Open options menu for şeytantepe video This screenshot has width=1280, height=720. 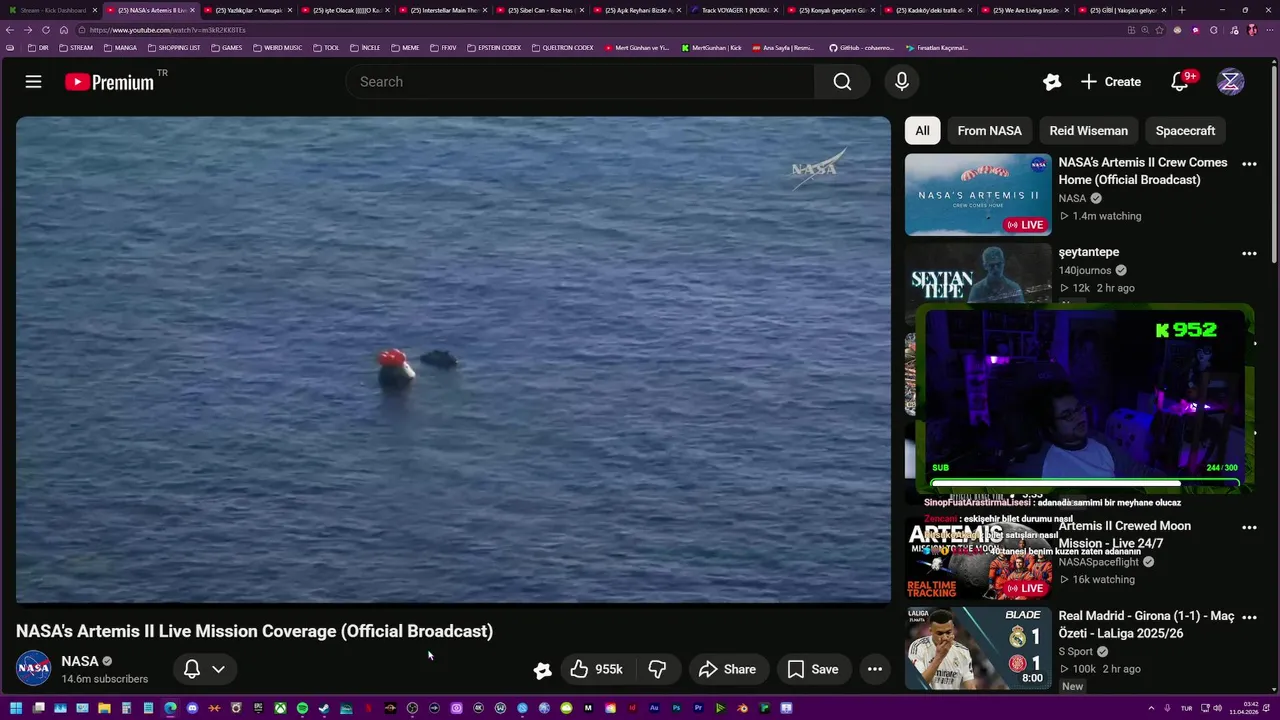pos(1249,254)
